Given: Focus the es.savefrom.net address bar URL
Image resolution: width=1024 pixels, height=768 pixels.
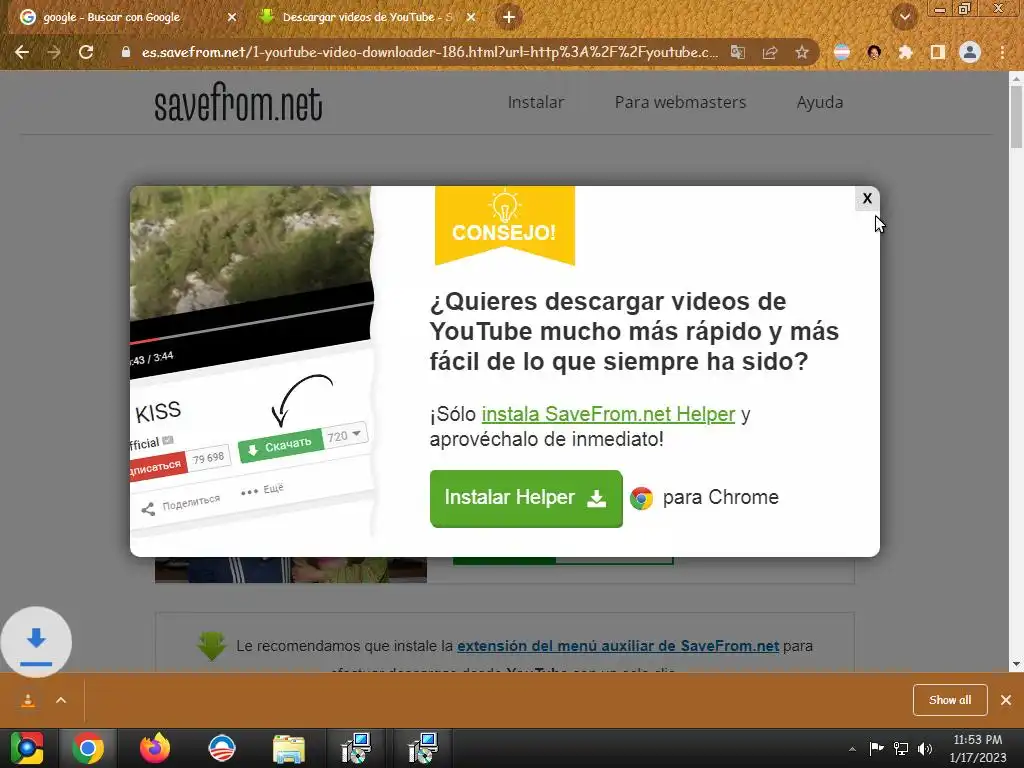Looking at the screenshot, I should [x=430, y=52].
